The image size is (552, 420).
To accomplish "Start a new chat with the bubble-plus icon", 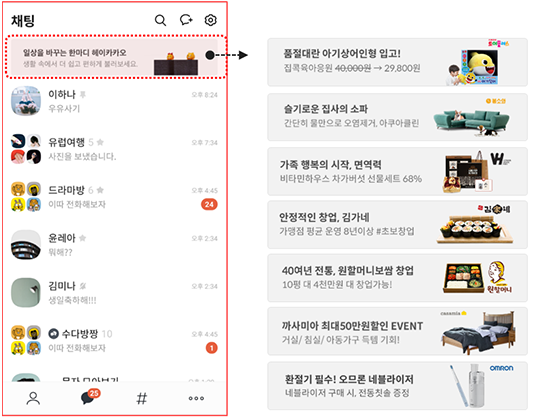I will point(186,20).
